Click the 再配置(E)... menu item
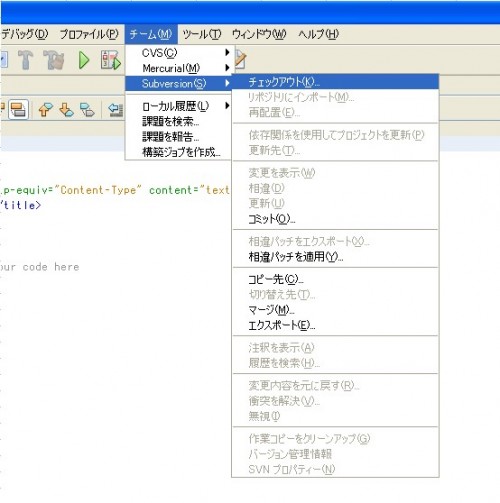 pyautogui.click(x=335, y=112)
